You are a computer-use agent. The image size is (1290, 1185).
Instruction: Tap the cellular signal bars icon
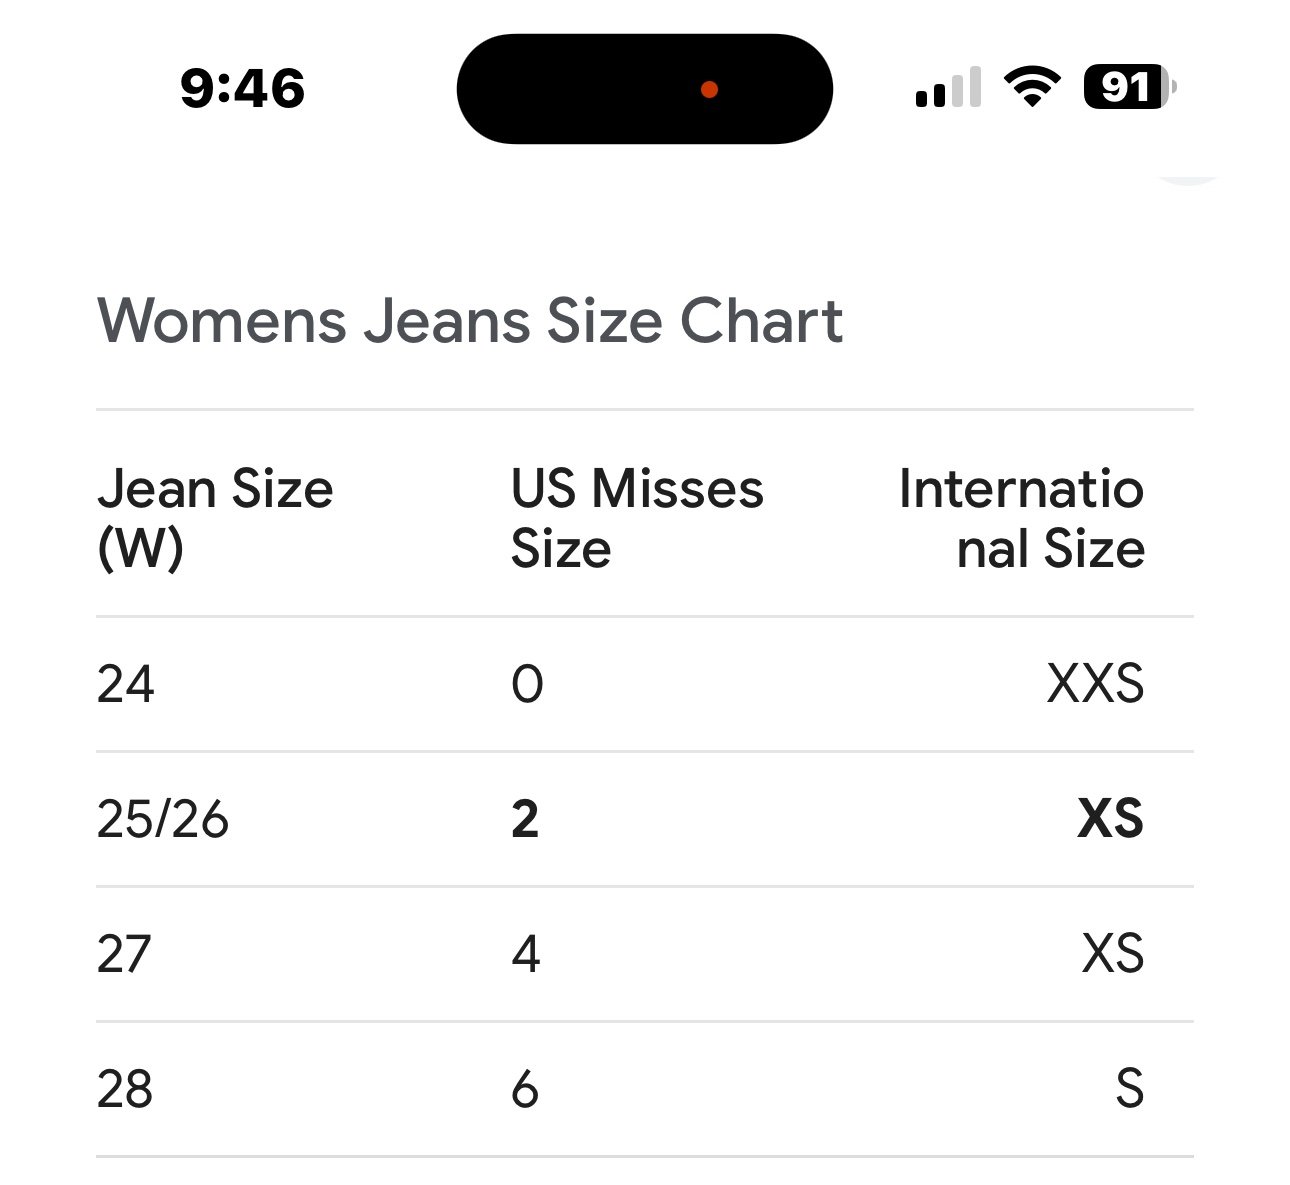948,88
